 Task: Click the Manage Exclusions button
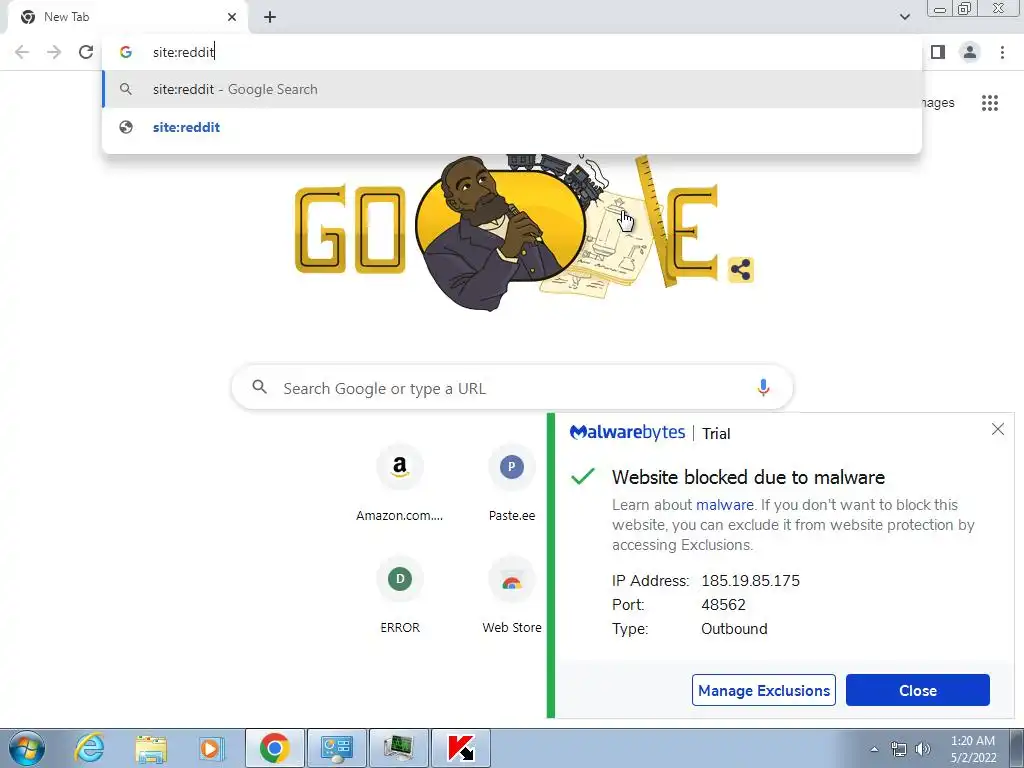pyautogui.click(x=763, y=690)
